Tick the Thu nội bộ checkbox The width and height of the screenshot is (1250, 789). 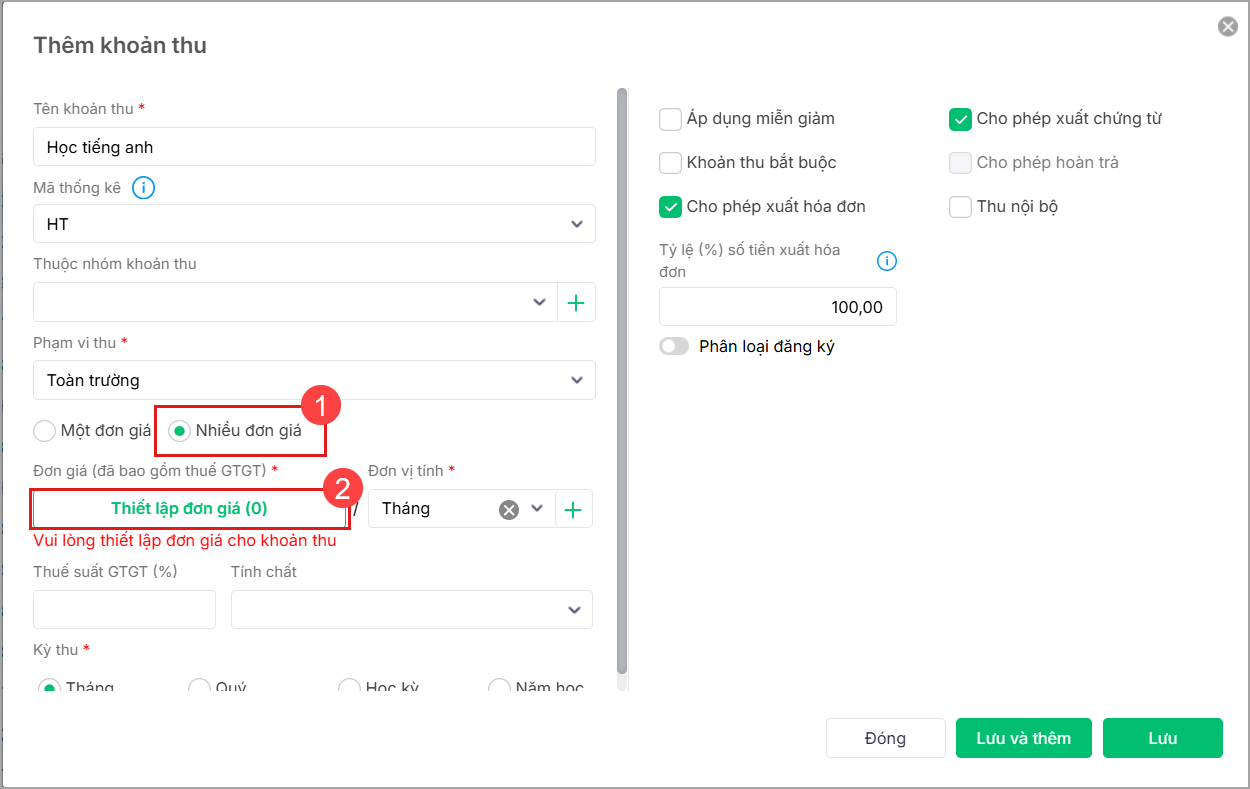coord(960,207)
